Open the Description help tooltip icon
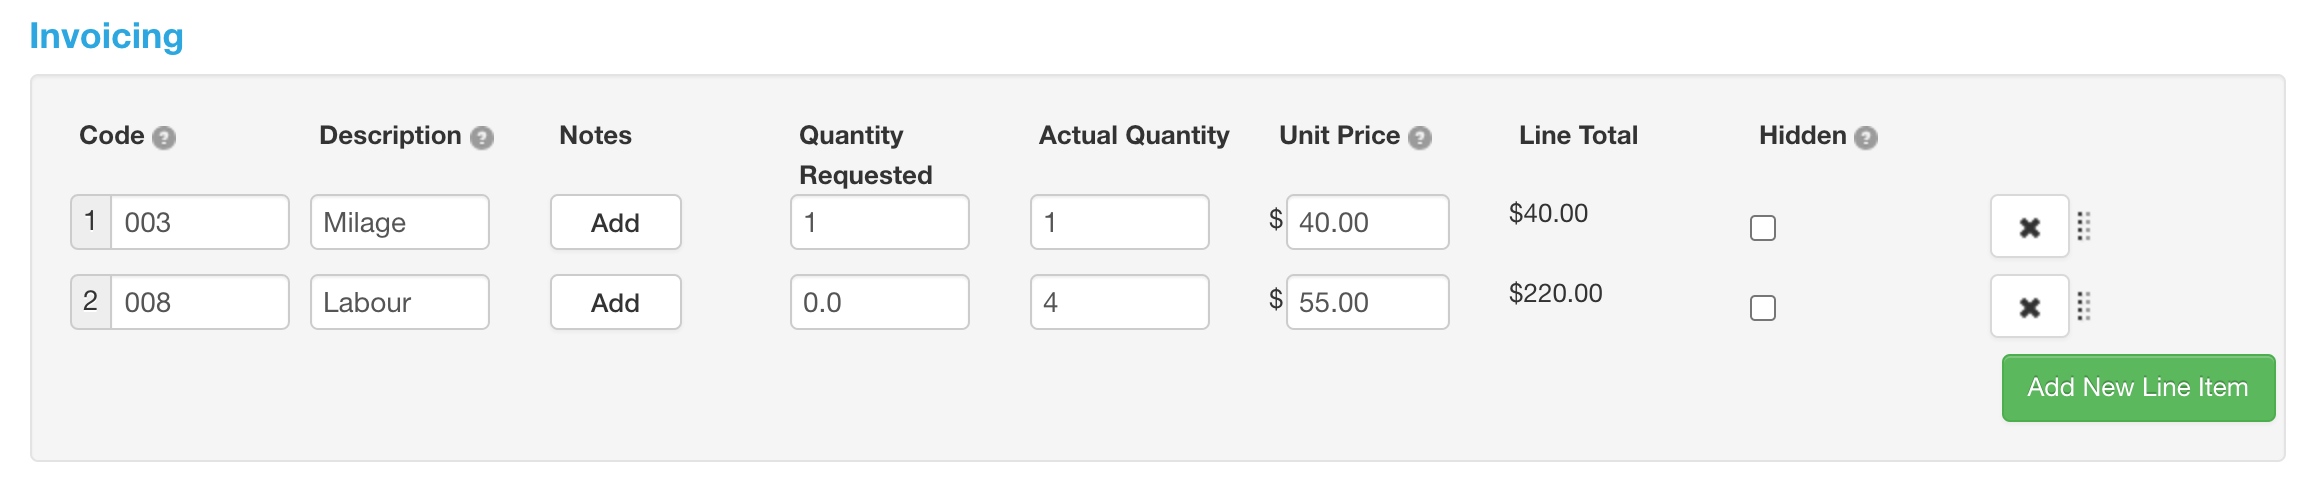Viewport: 2316px width, 496px height. point(482,138)
